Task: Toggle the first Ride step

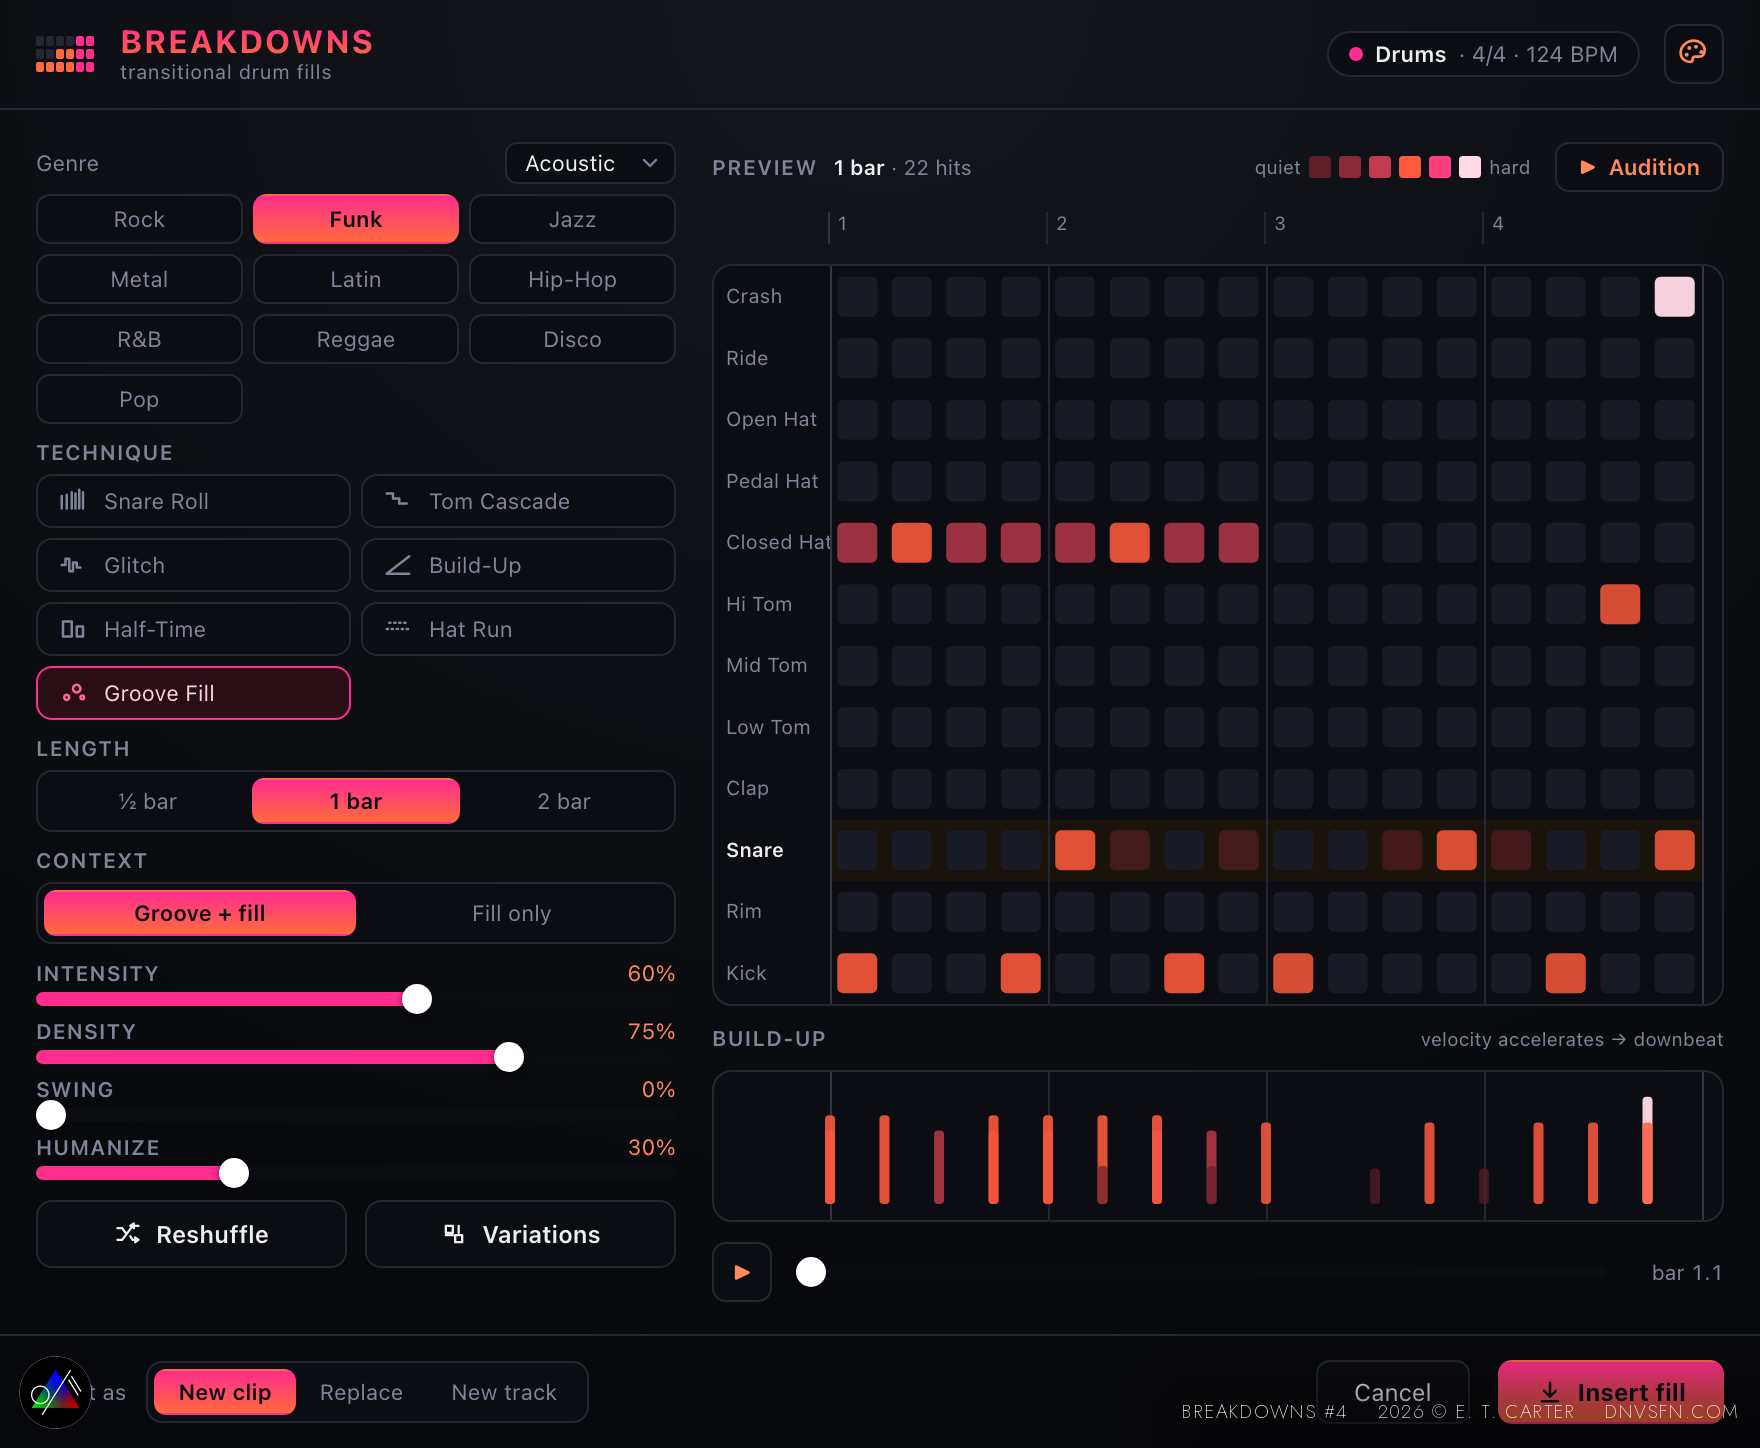Action: [x=857, y=358]
